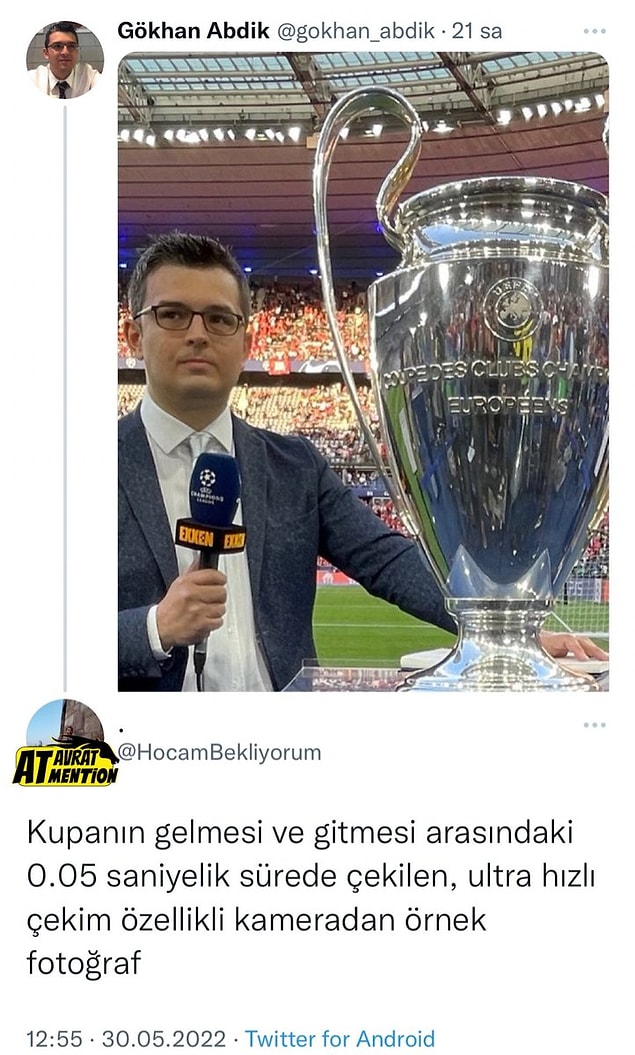Open the tweet's stadium photo
Image resolution: width=635 pixels, height=1055 pixels.
tap(363, 371)
